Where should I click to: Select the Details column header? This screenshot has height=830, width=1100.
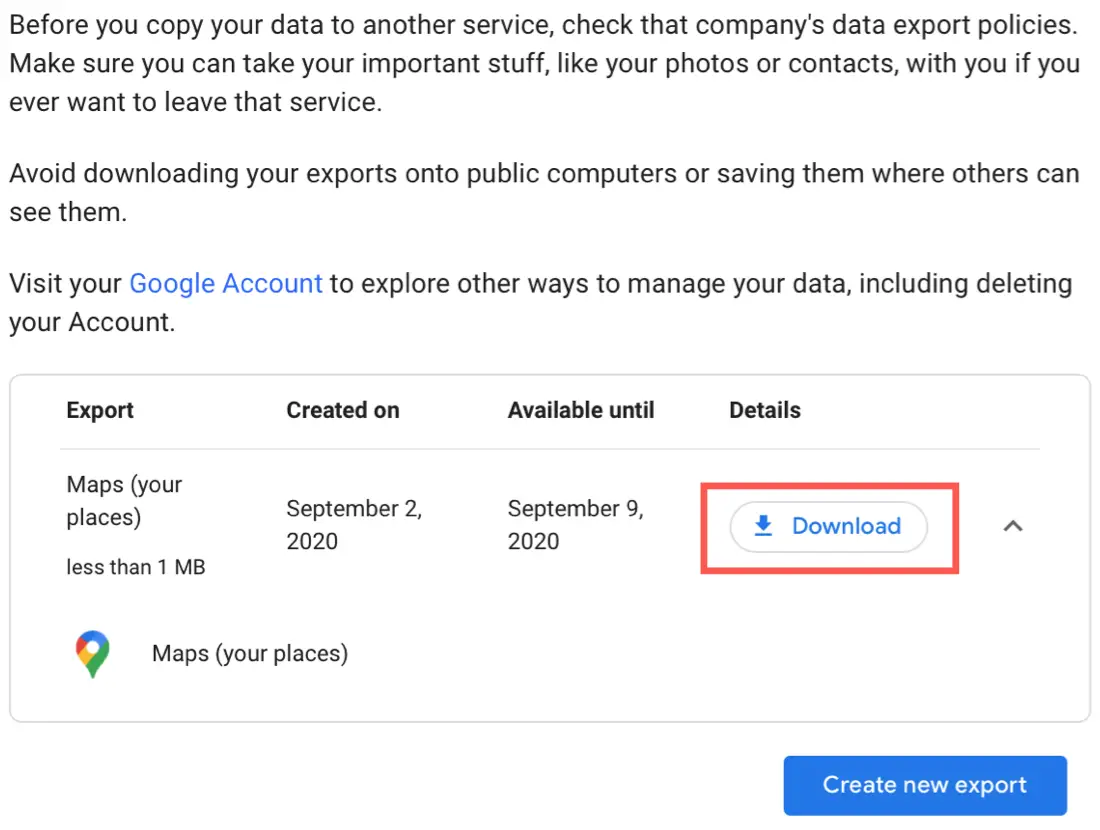[765, 410]
